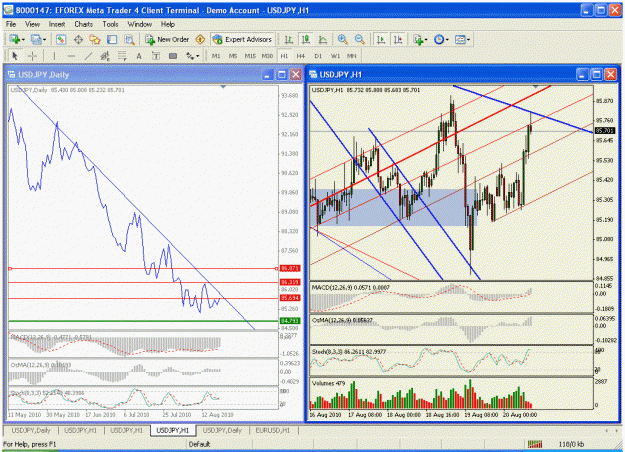
Task: Select the Fibonacci retracement tool
Action: click(x=122, y=56)
